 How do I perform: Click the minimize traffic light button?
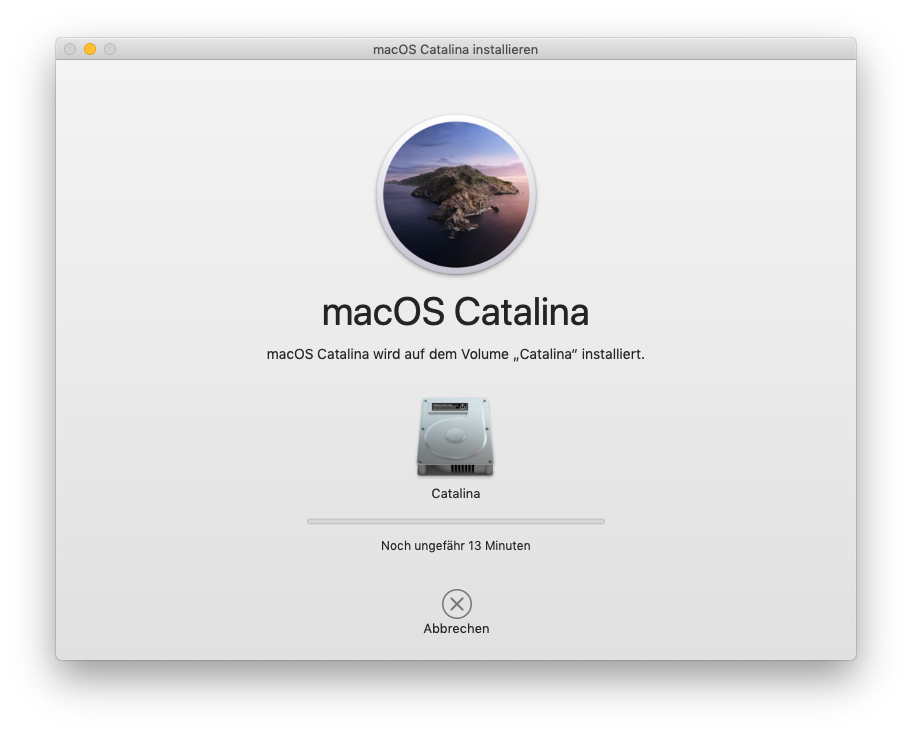[x=88, y=48]
